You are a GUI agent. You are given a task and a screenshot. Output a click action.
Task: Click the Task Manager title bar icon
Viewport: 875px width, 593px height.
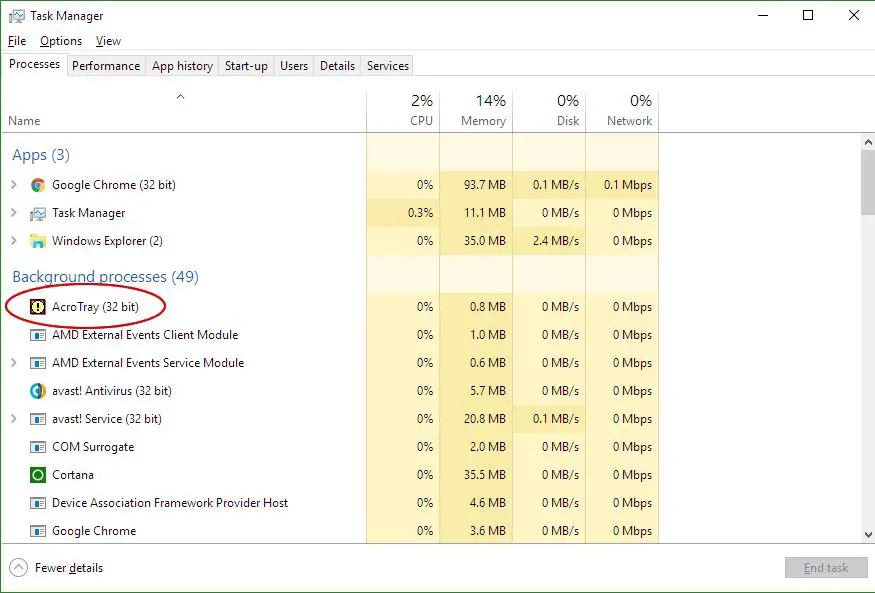[x=17, y=16]
